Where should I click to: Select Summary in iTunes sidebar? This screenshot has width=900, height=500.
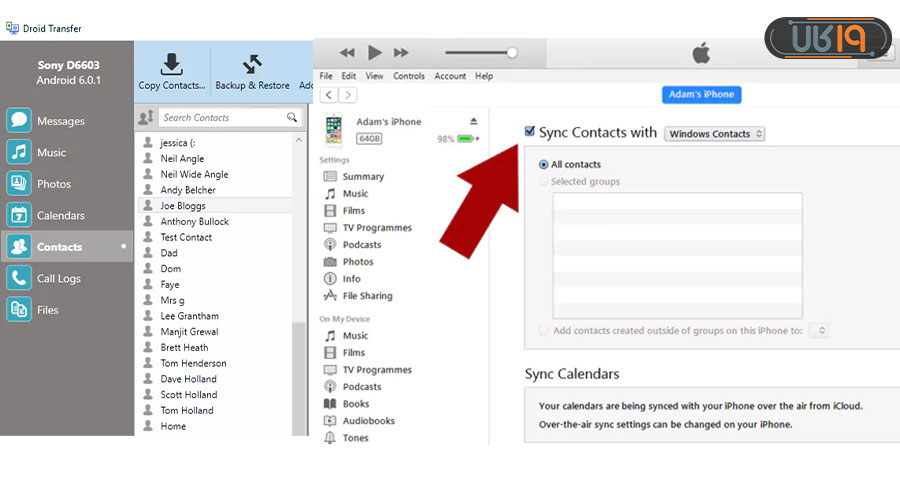[362, 176]
